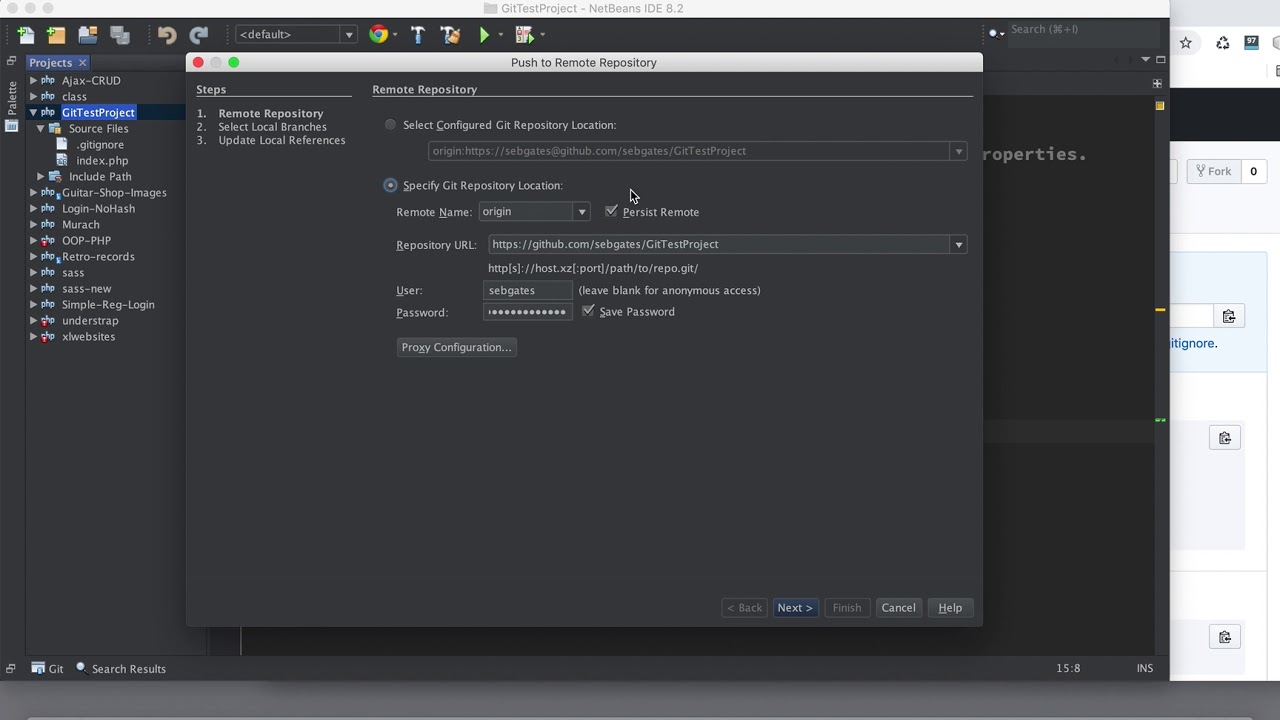Click into the Password field

click(x=528, y=312)
